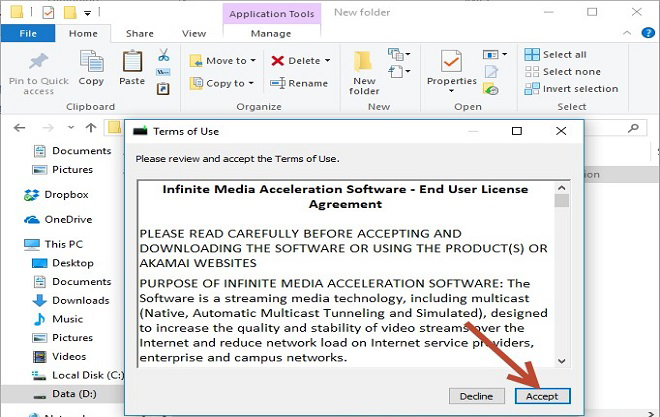660x417 pixels.
Task: Open the Move to dropdown
Action: point(223,61)
